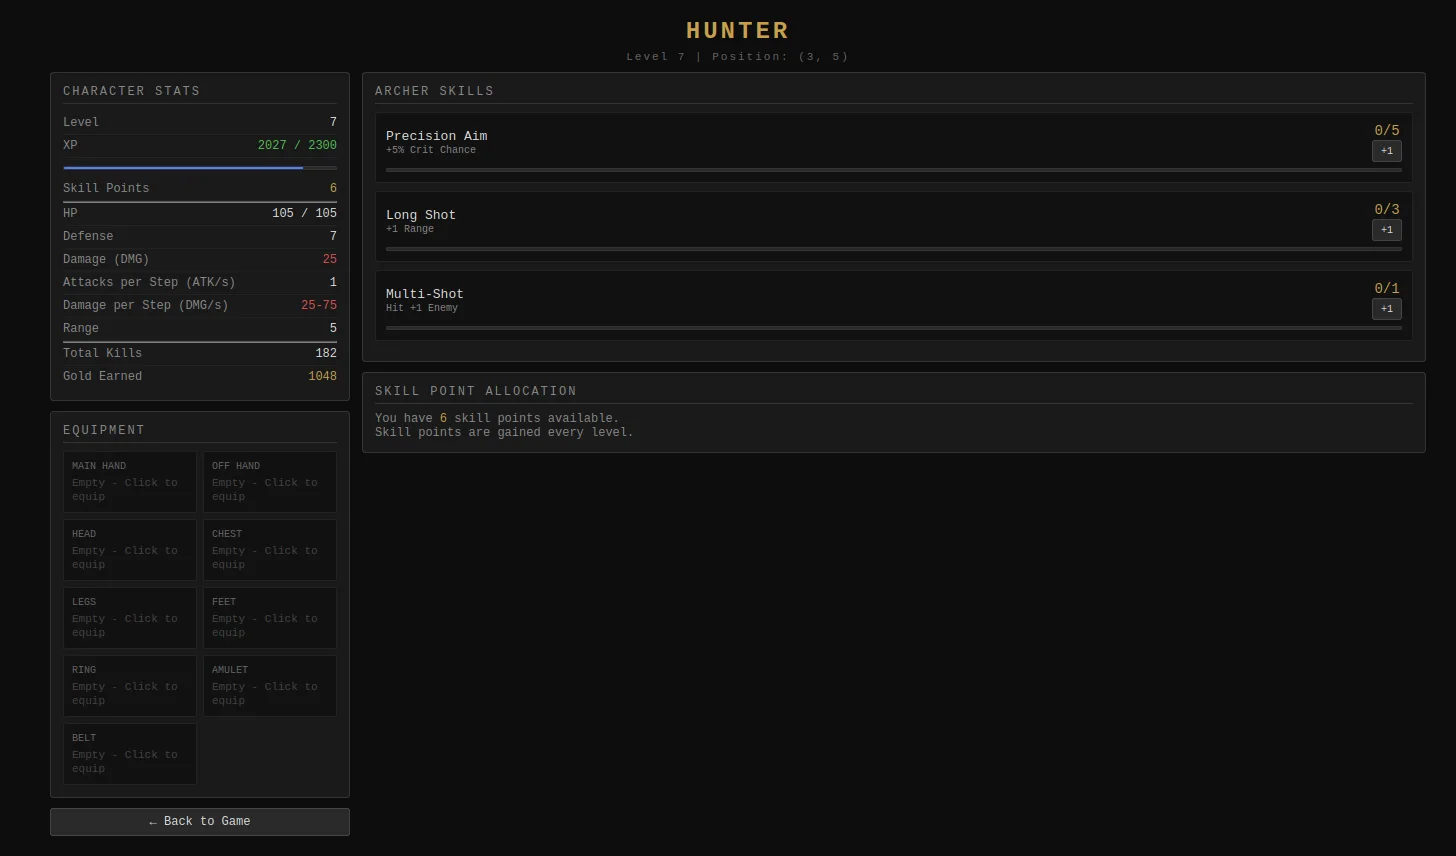Screen dimensions: 1456x856
Task: Click the Multi-Shot progress bar
Action: pyautogui.click(x=893, y=328)
